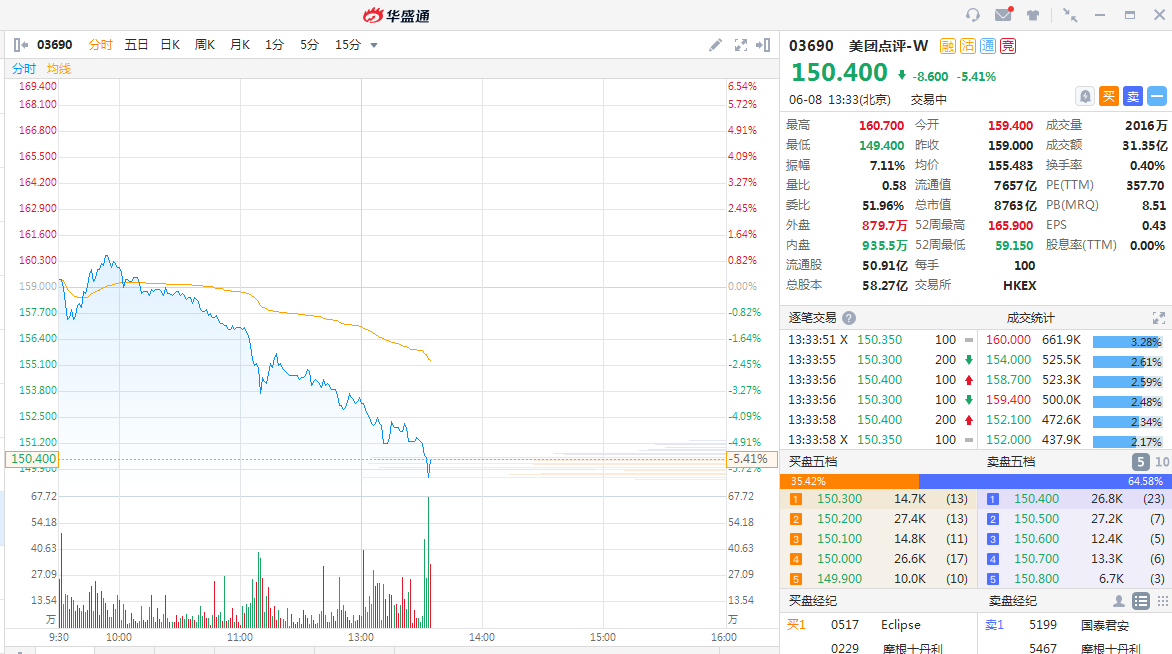1172x654 pixels.
Task: Show 5 levels of order depth
Action: pos(1140,462)
